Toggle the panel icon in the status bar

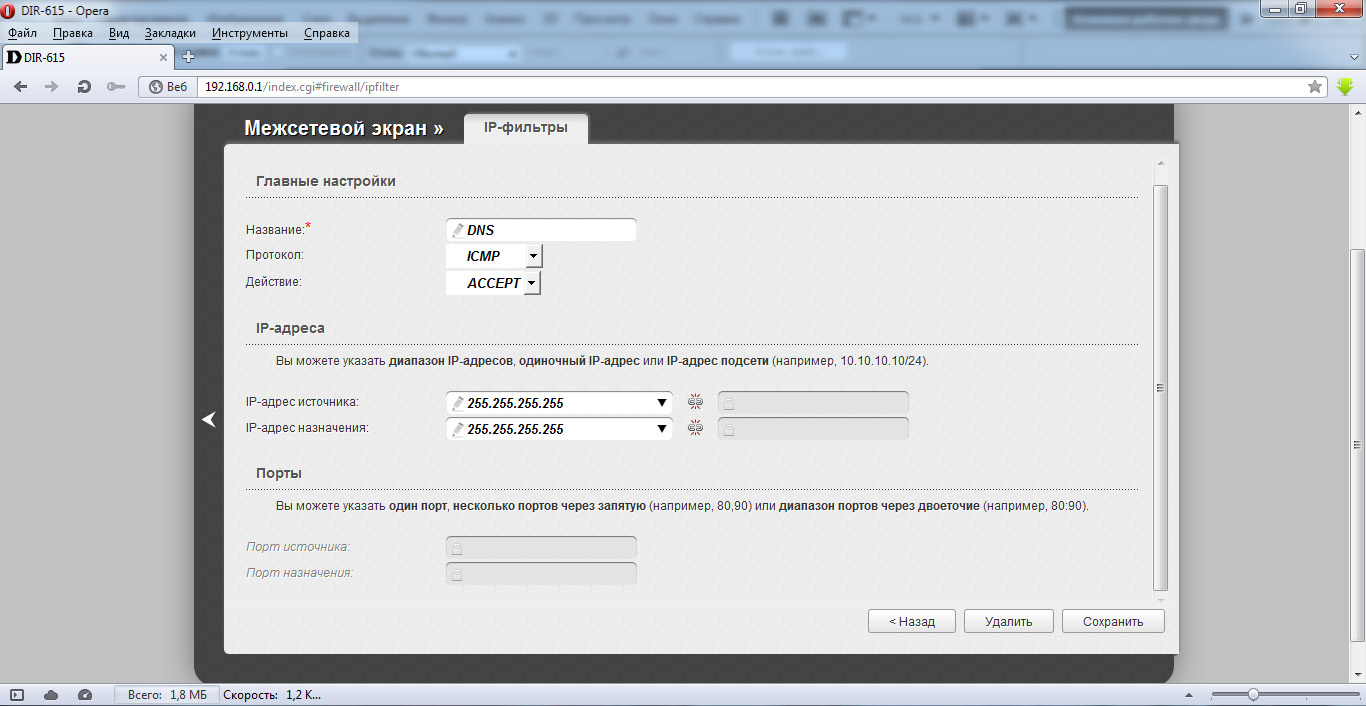[x=18, y=694]
